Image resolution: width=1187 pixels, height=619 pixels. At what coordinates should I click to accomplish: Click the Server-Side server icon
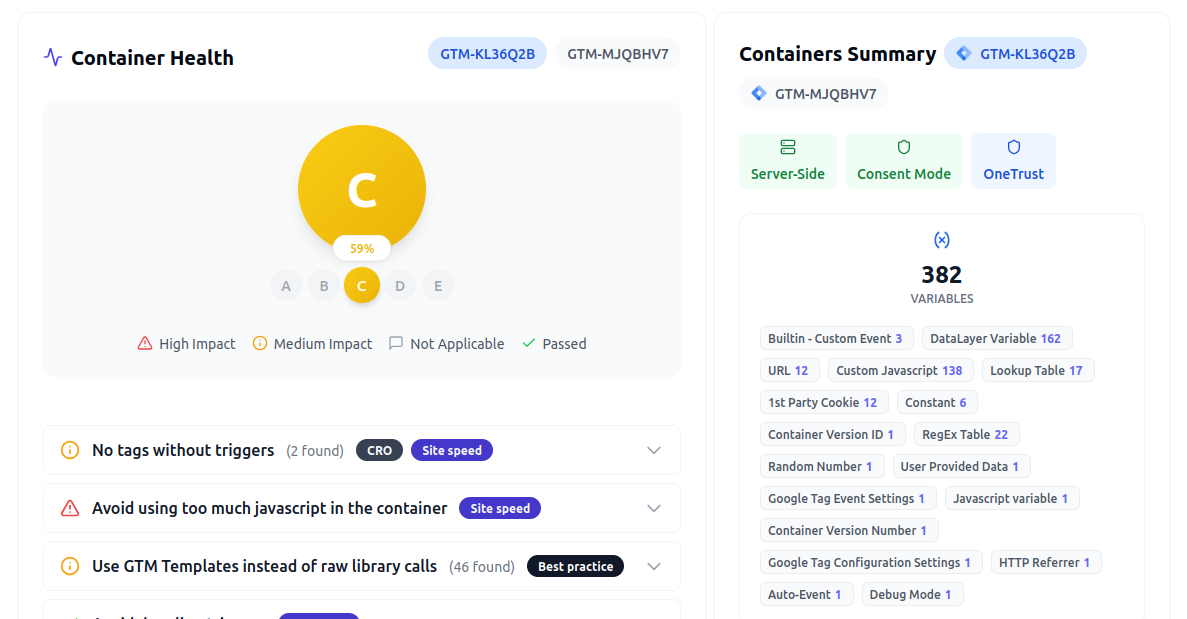(x=788, y=148)
